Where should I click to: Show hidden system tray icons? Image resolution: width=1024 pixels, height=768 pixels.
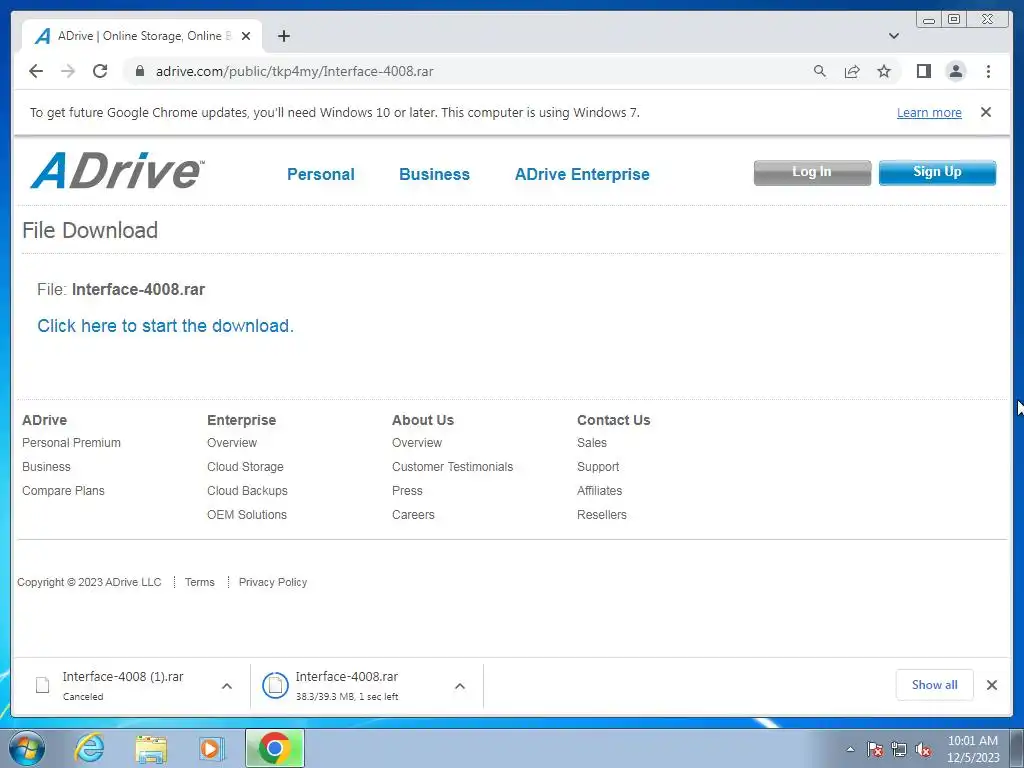point(850,749)
